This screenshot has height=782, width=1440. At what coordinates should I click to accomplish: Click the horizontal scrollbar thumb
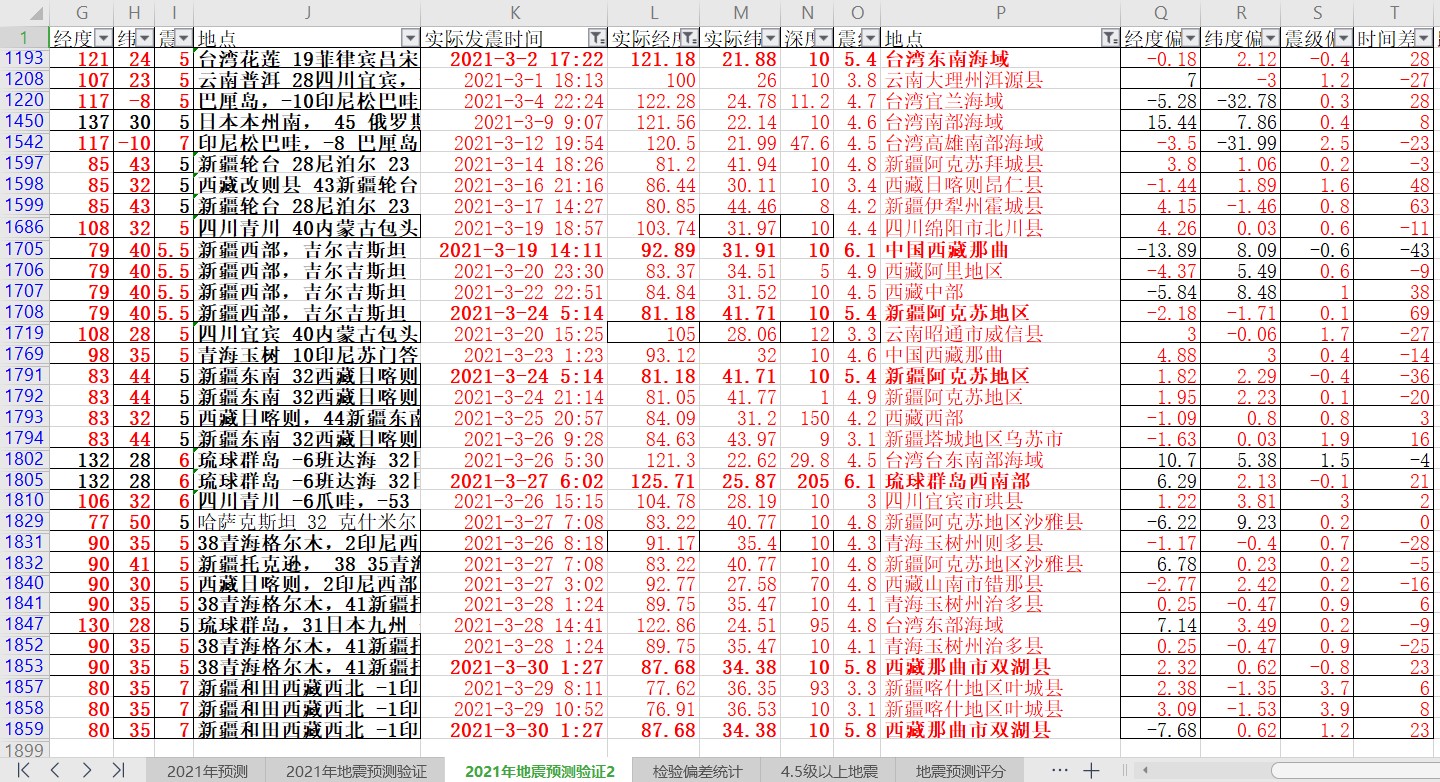tap(1350, 770)
